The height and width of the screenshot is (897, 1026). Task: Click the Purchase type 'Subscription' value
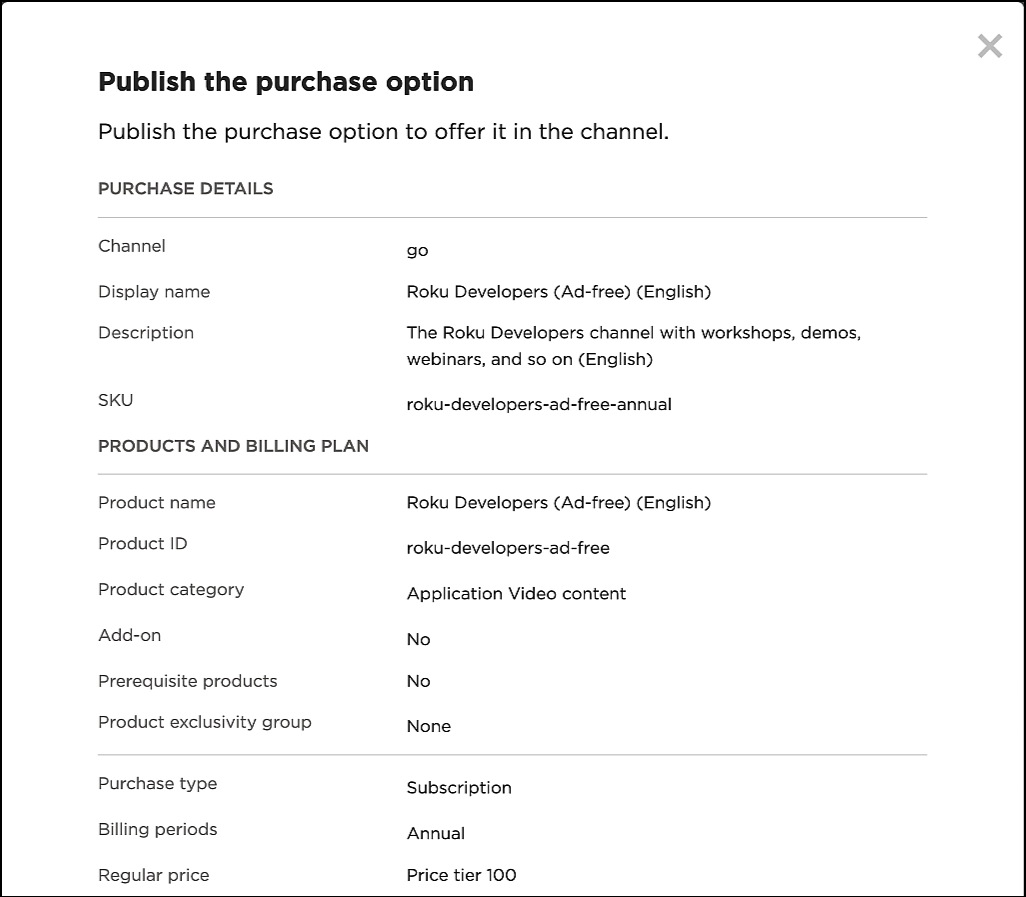[459, 788]
